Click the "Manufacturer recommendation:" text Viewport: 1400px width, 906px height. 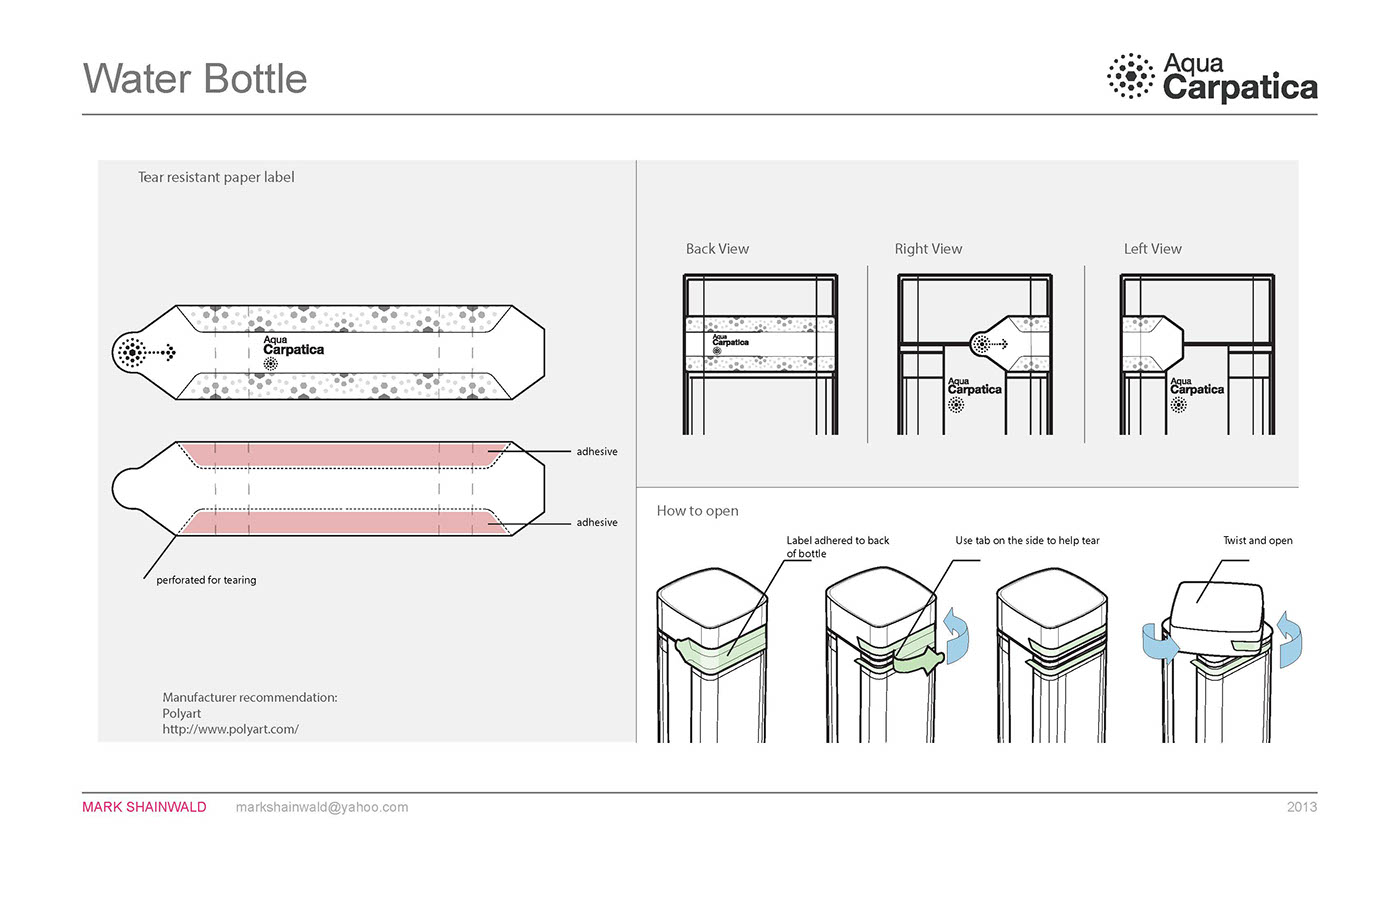[x=250, y=697]
